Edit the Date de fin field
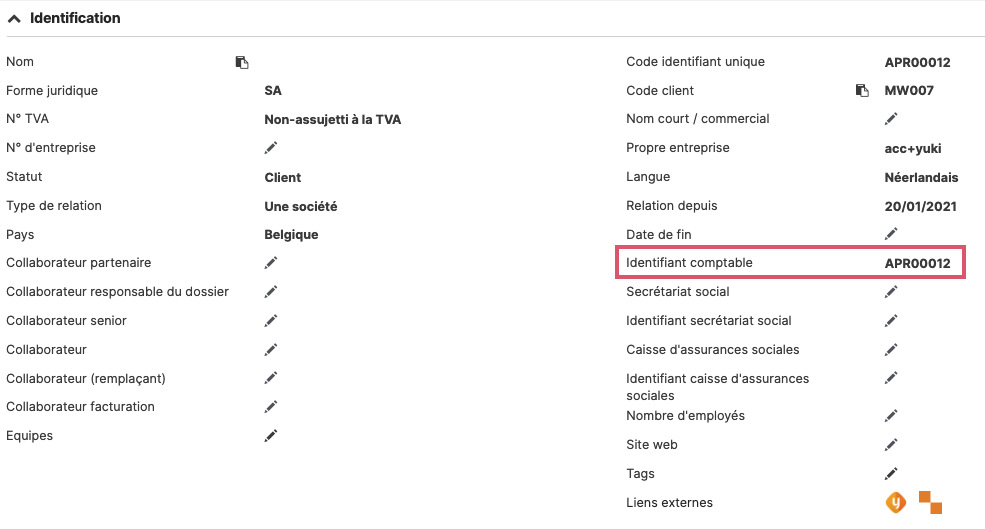 tap(891, 234)
